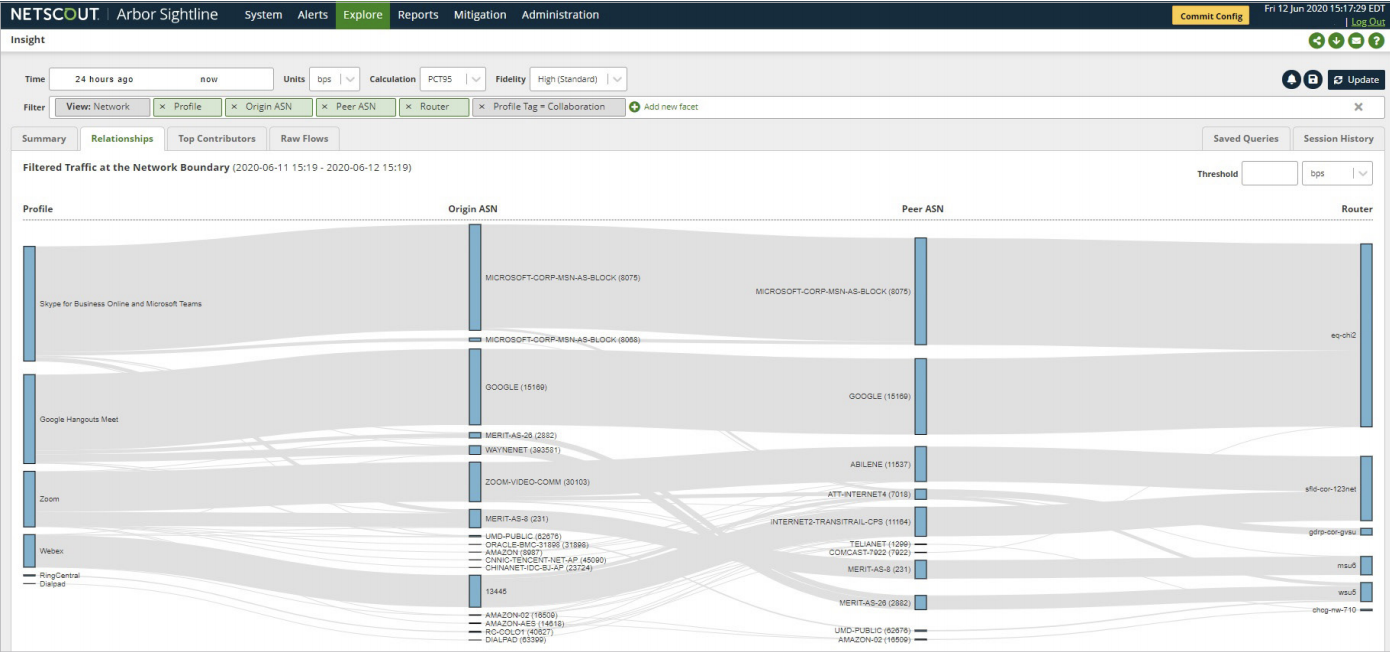Viewport: 1390px width, 652px height.
Task: Remove the Profile Tag = Collaboration facet
Action: pyautogui.click(x=482, y=107)
